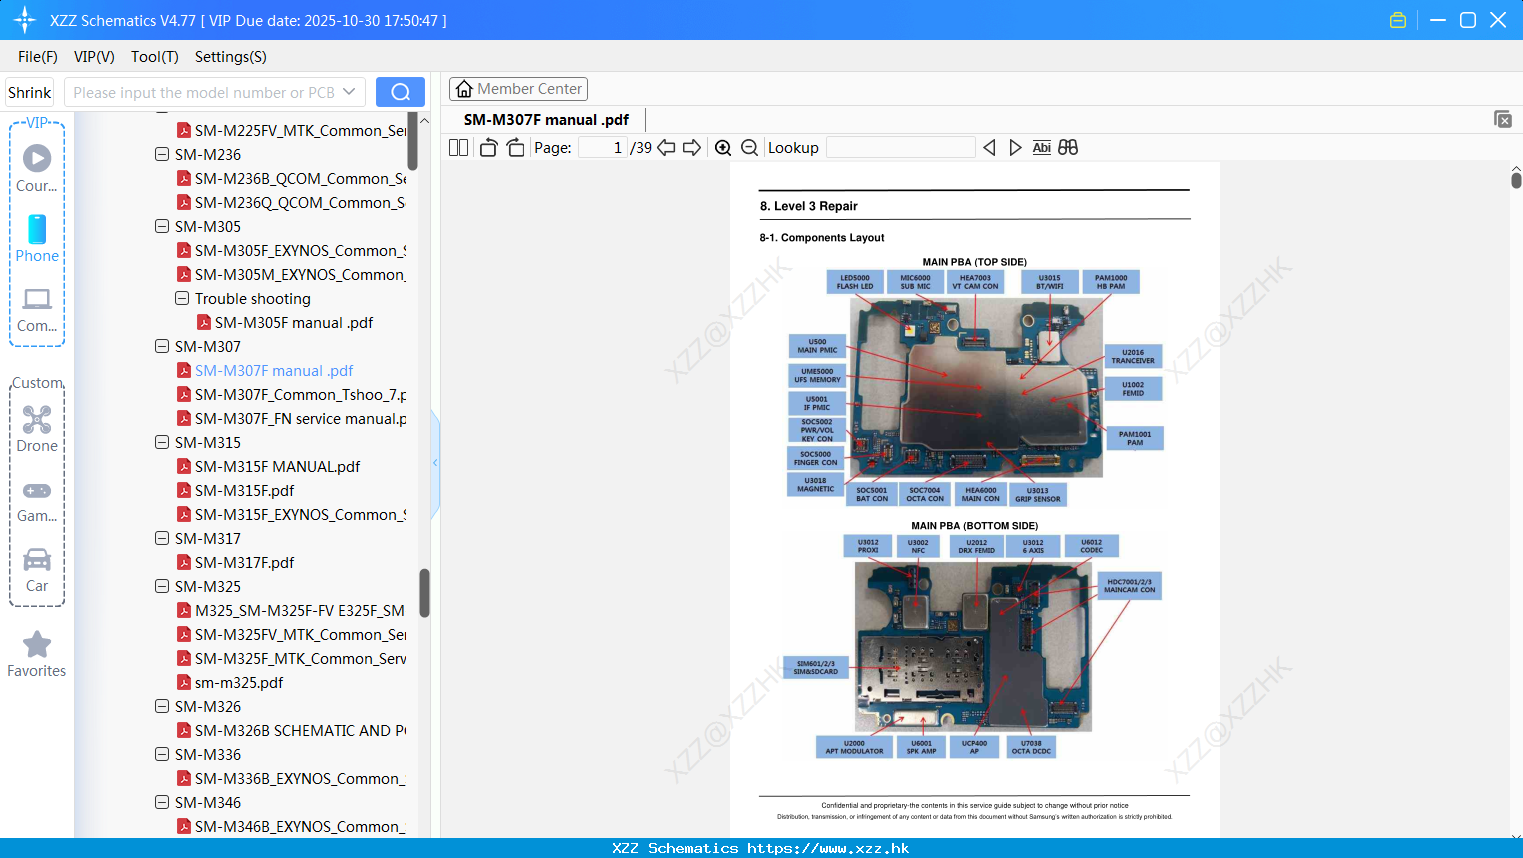The image size is (1523, 858).
Task: Select the SM-M307F manual .pdf tab
Action: pos(546,120)
